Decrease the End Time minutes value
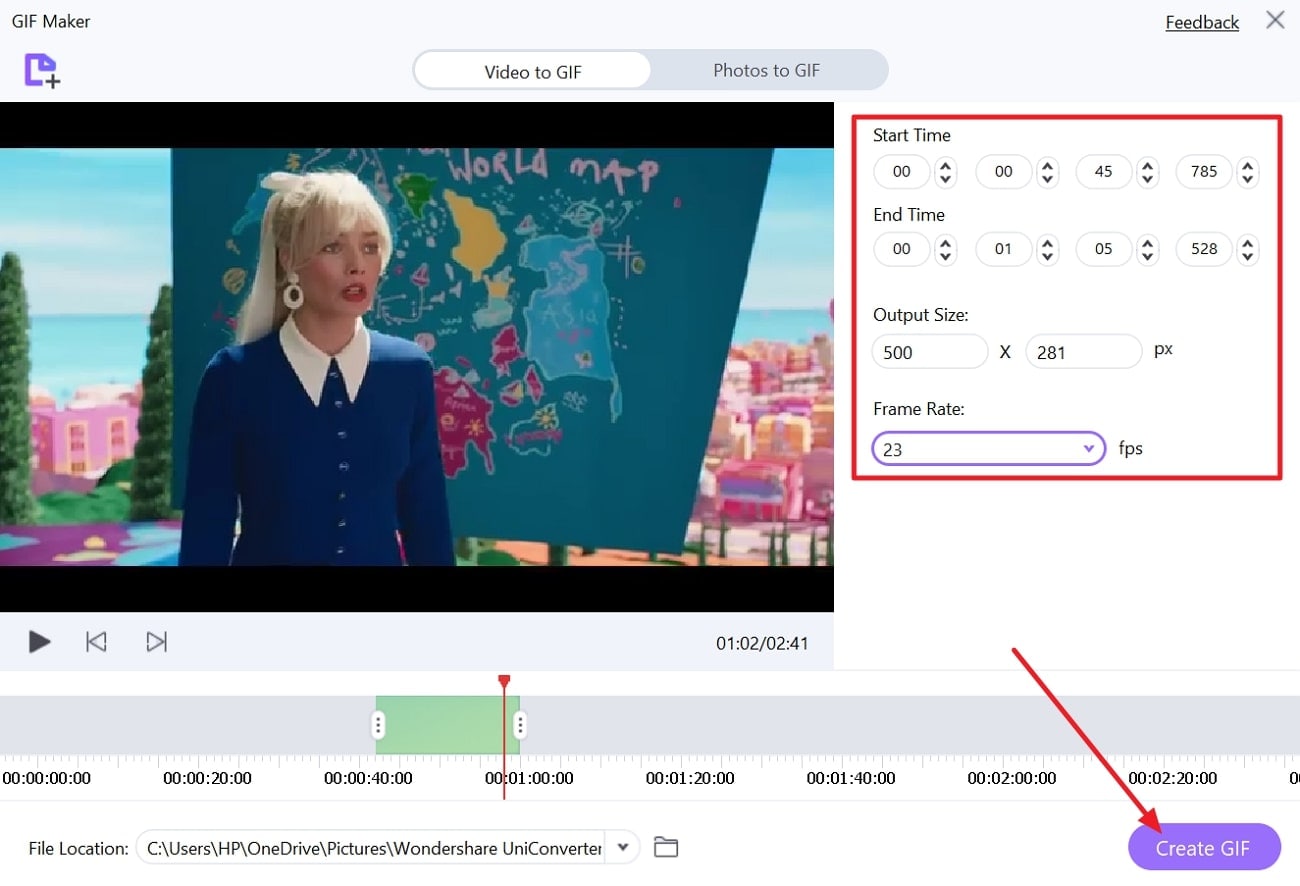 (1047, 257)
